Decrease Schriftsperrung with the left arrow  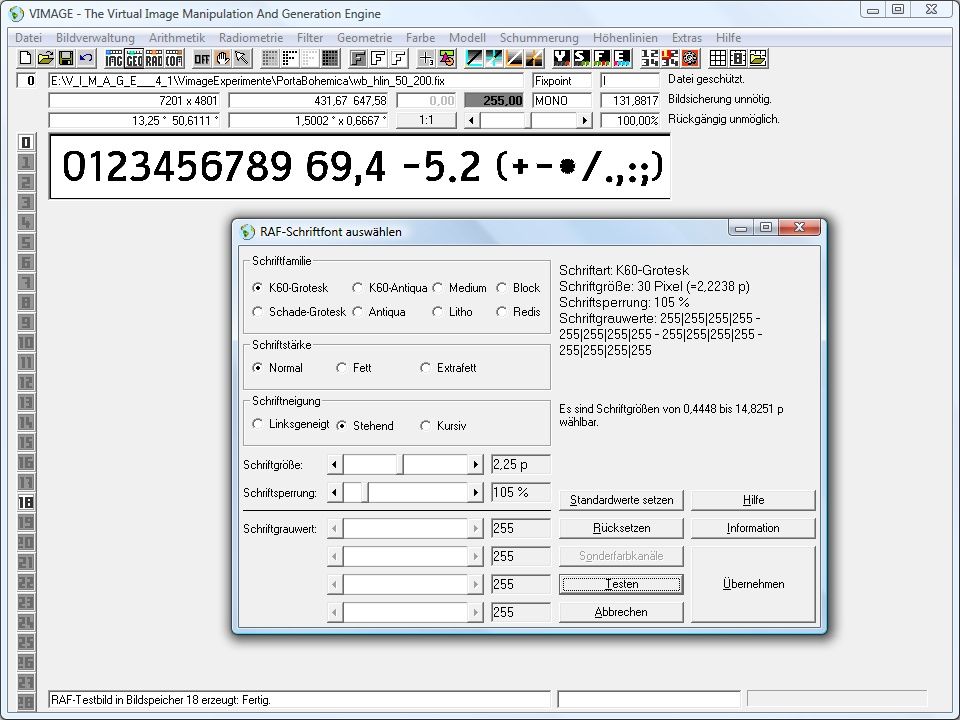[334, 493]
